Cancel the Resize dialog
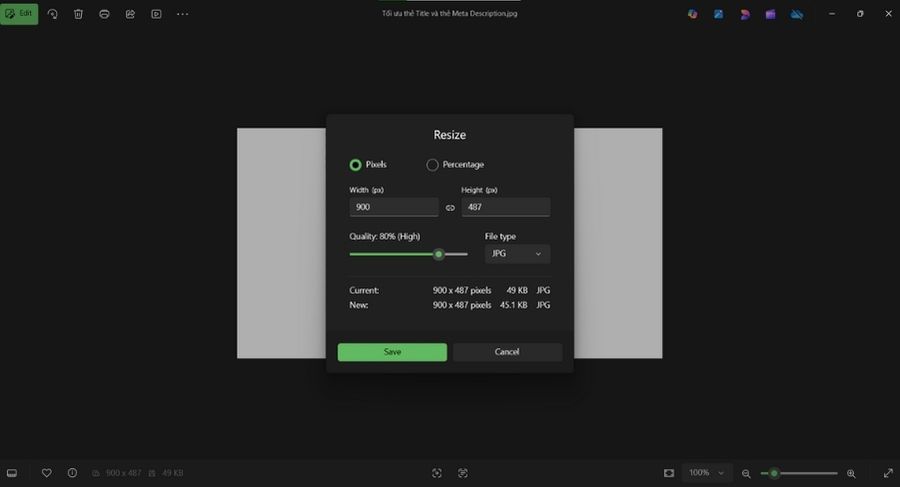This screenshot has width=900, height=487. (x=507, y=352)
